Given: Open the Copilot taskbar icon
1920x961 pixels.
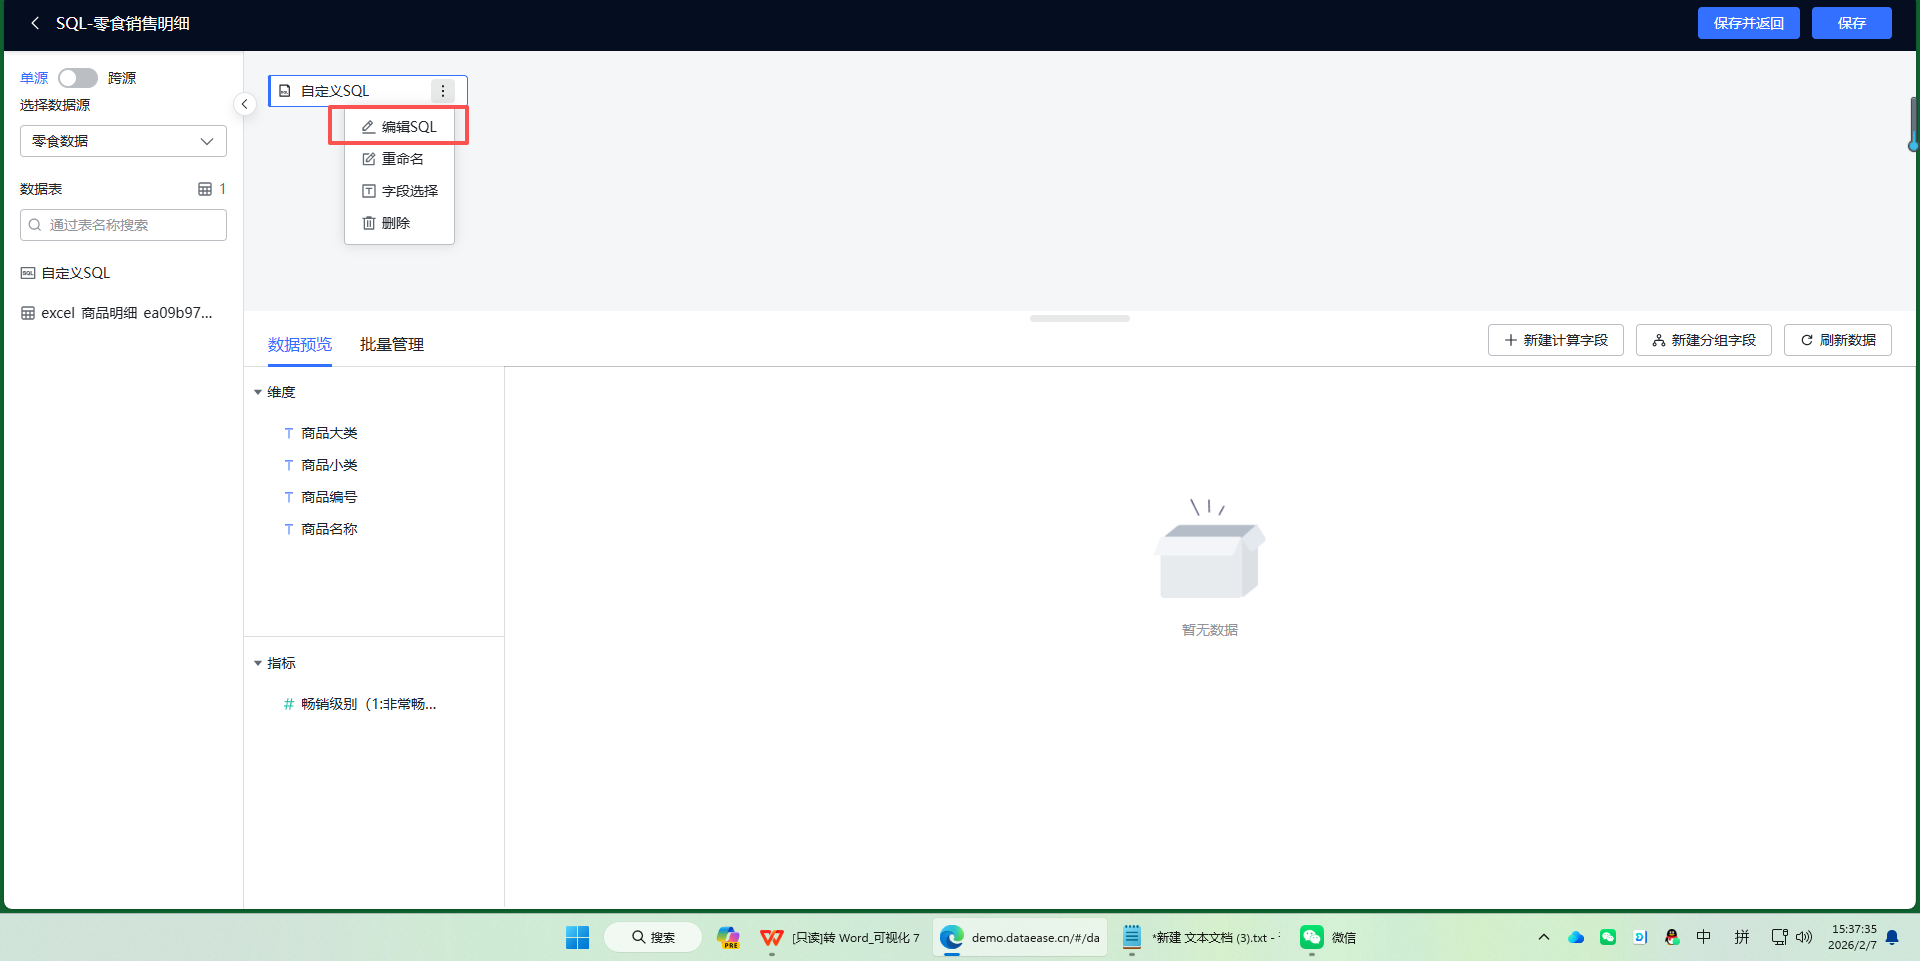Looking at the screenshot, I should (x=728, y=937).
